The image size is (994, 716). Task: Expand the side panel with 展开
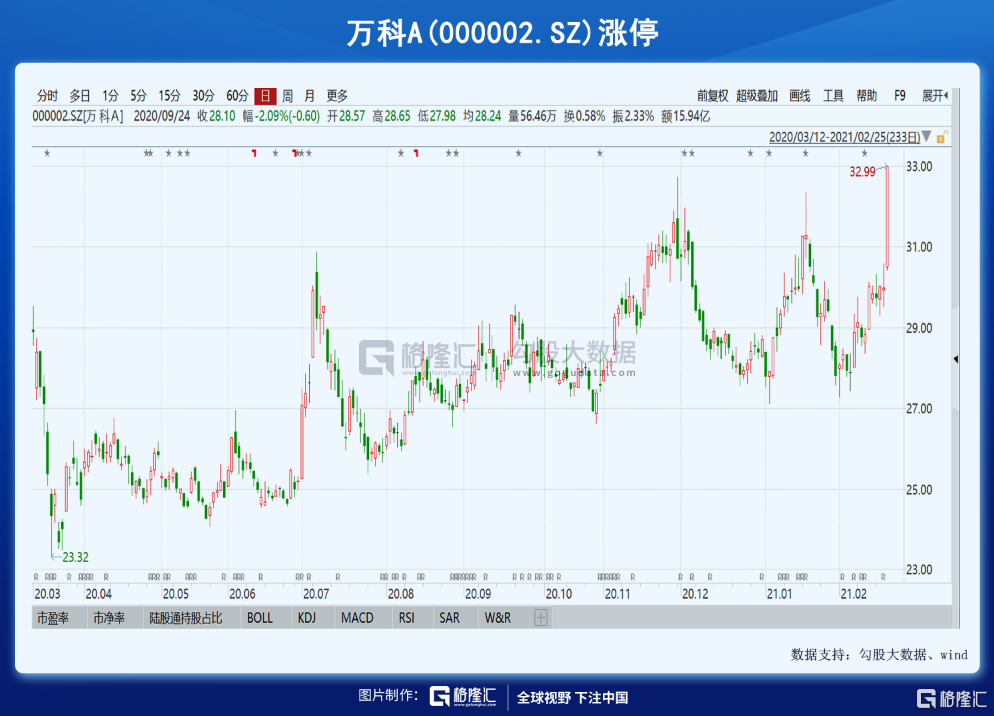tap(935, 96)
